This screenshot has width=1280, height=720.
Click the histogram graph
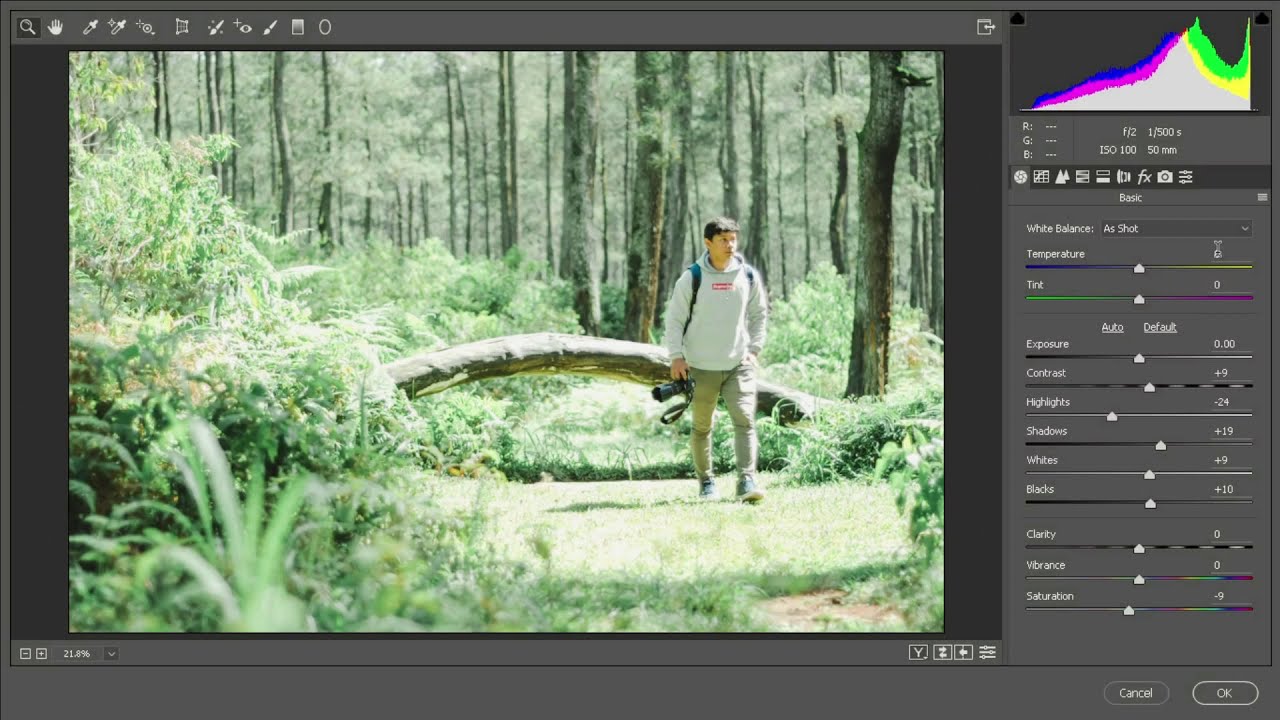click(1140, 62)
